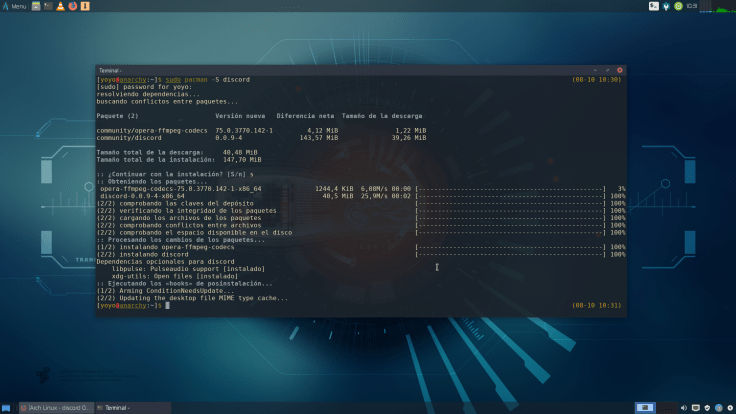Click the terminal indicator in top-right tray

click(653, 6)
